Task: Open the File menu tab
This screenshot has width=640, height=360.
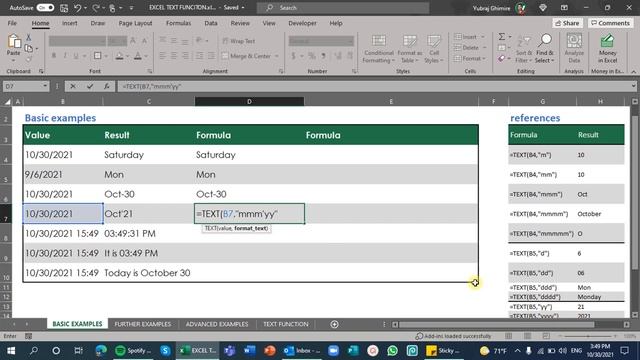Action: tap(12, 23)
